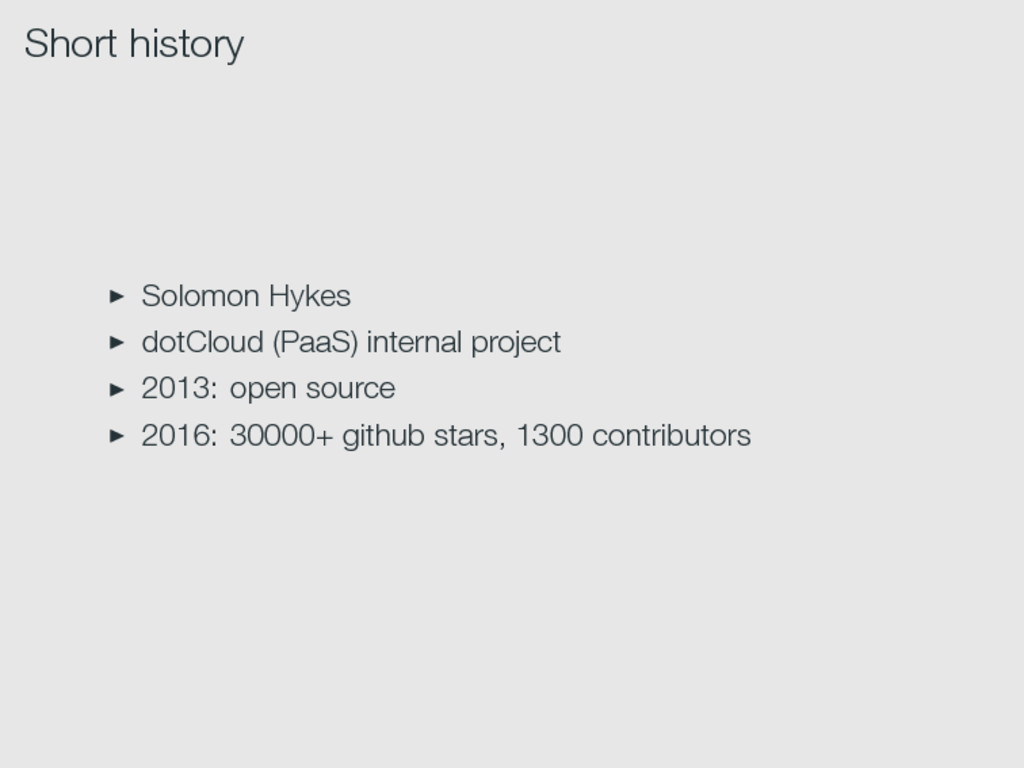
Task: Click the open source text
Action: pyautogui.click(x=312, y=390)
